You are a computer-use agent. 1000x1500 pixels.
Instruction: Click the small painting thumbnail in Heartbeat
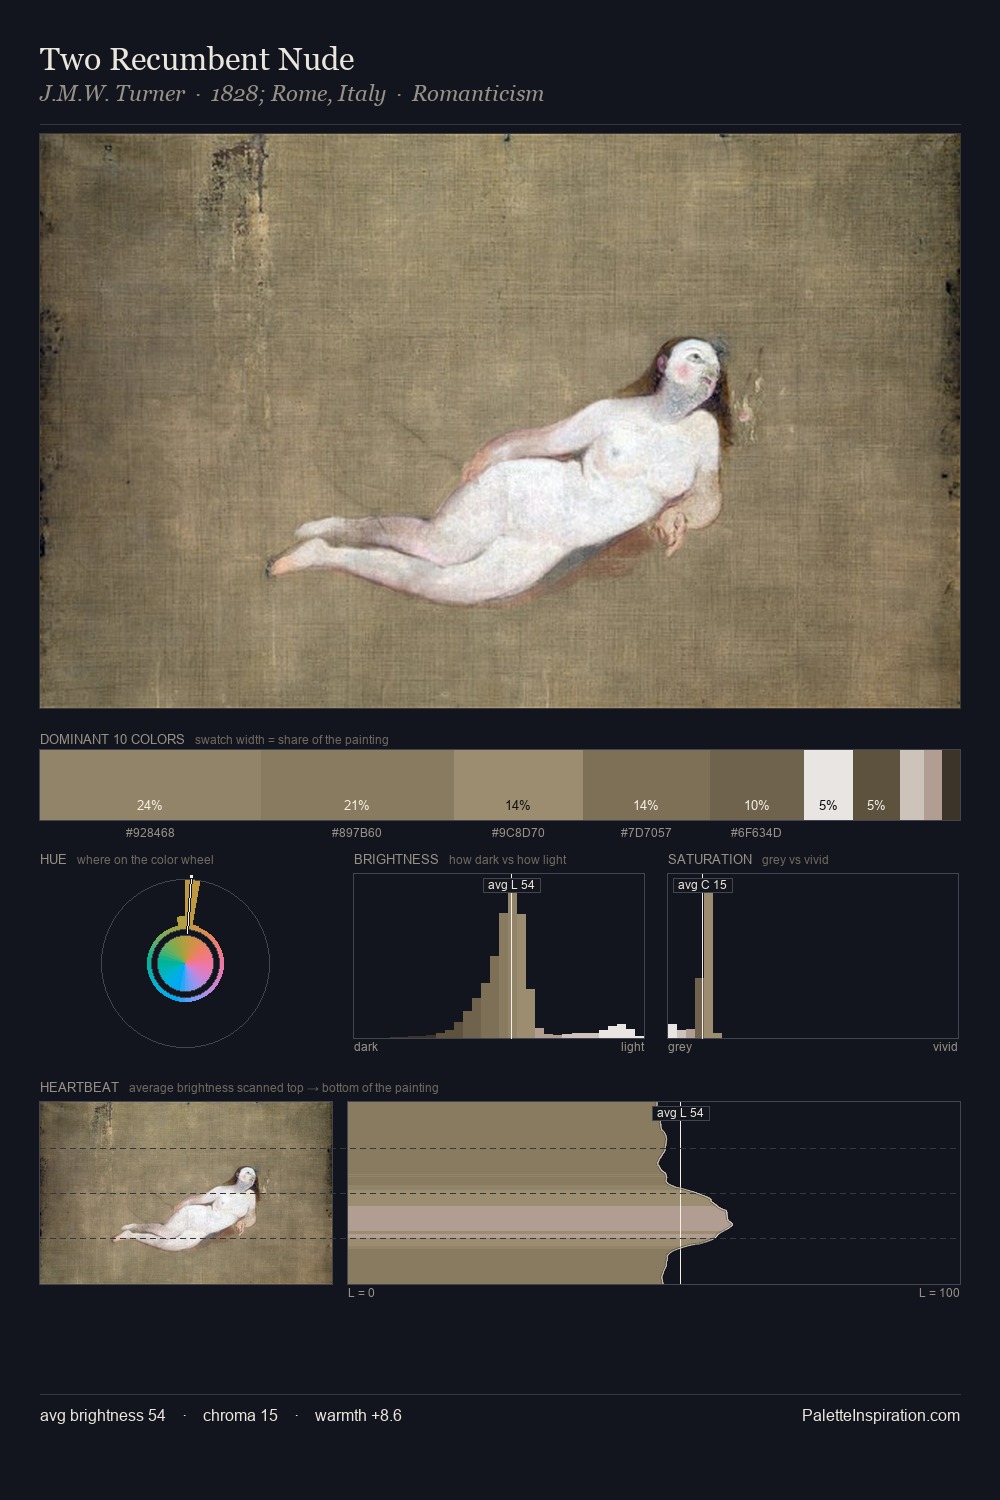[186, 1193]
